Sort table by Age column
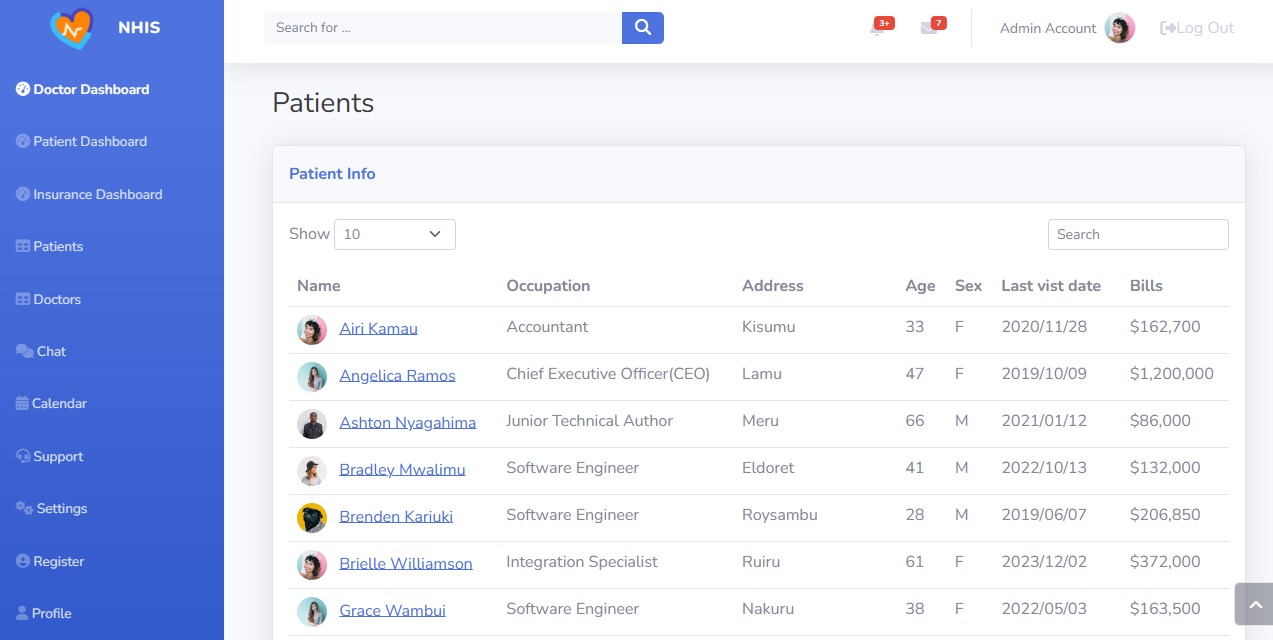1273x640 pixels. pos(920,286)
